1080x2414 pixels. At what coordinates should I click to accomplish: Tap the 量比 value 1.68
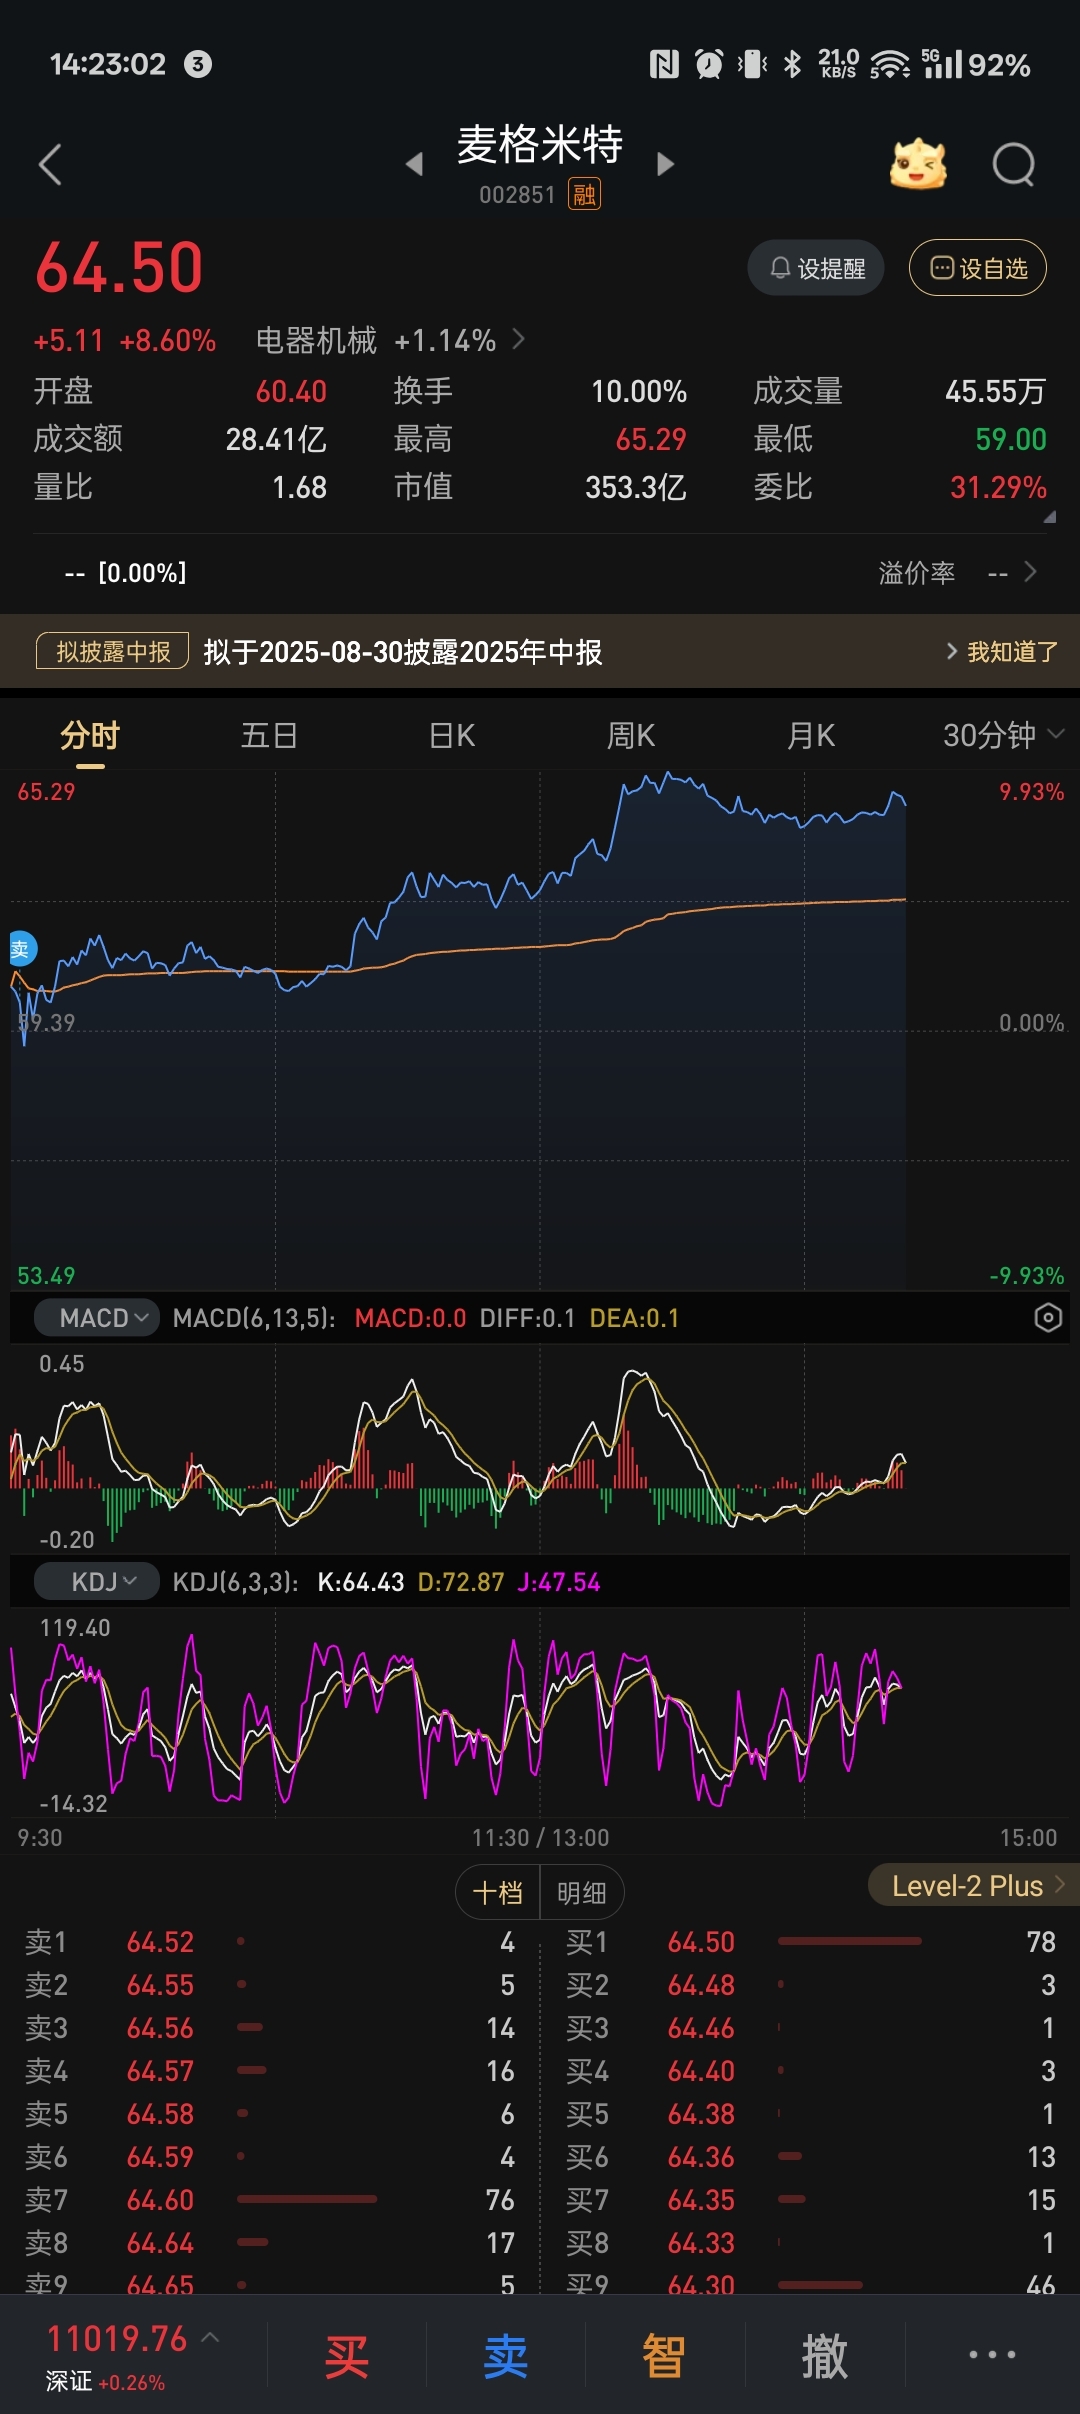[300, 487]
